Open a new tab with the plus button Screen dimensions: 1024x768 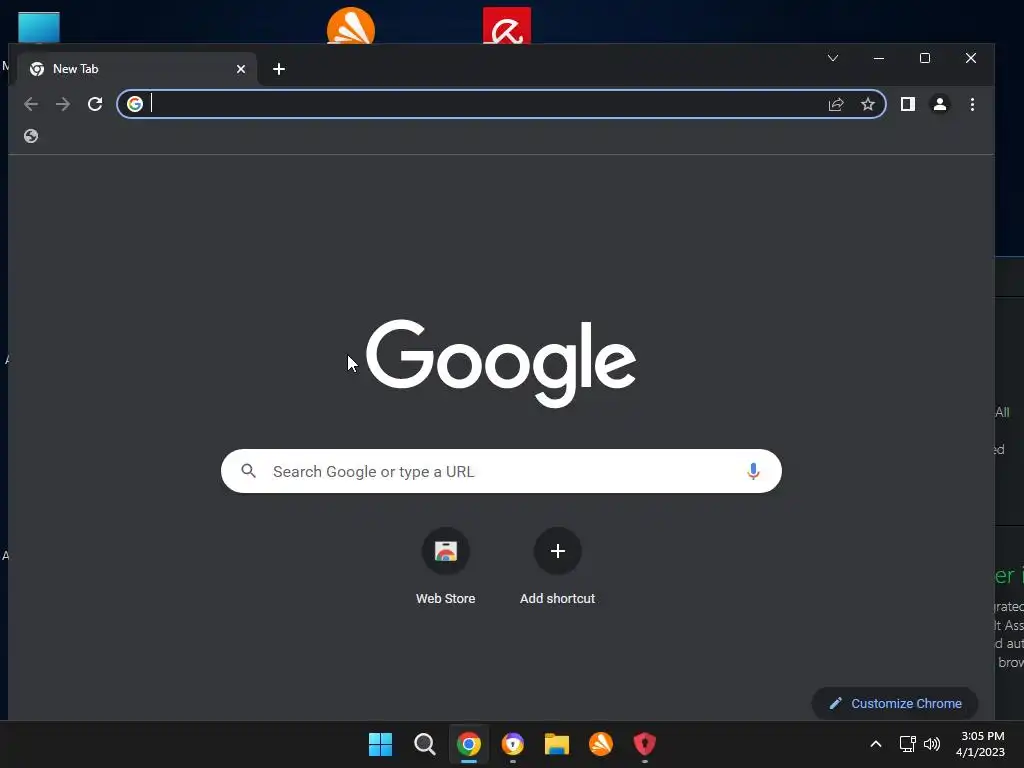[279, 69]
